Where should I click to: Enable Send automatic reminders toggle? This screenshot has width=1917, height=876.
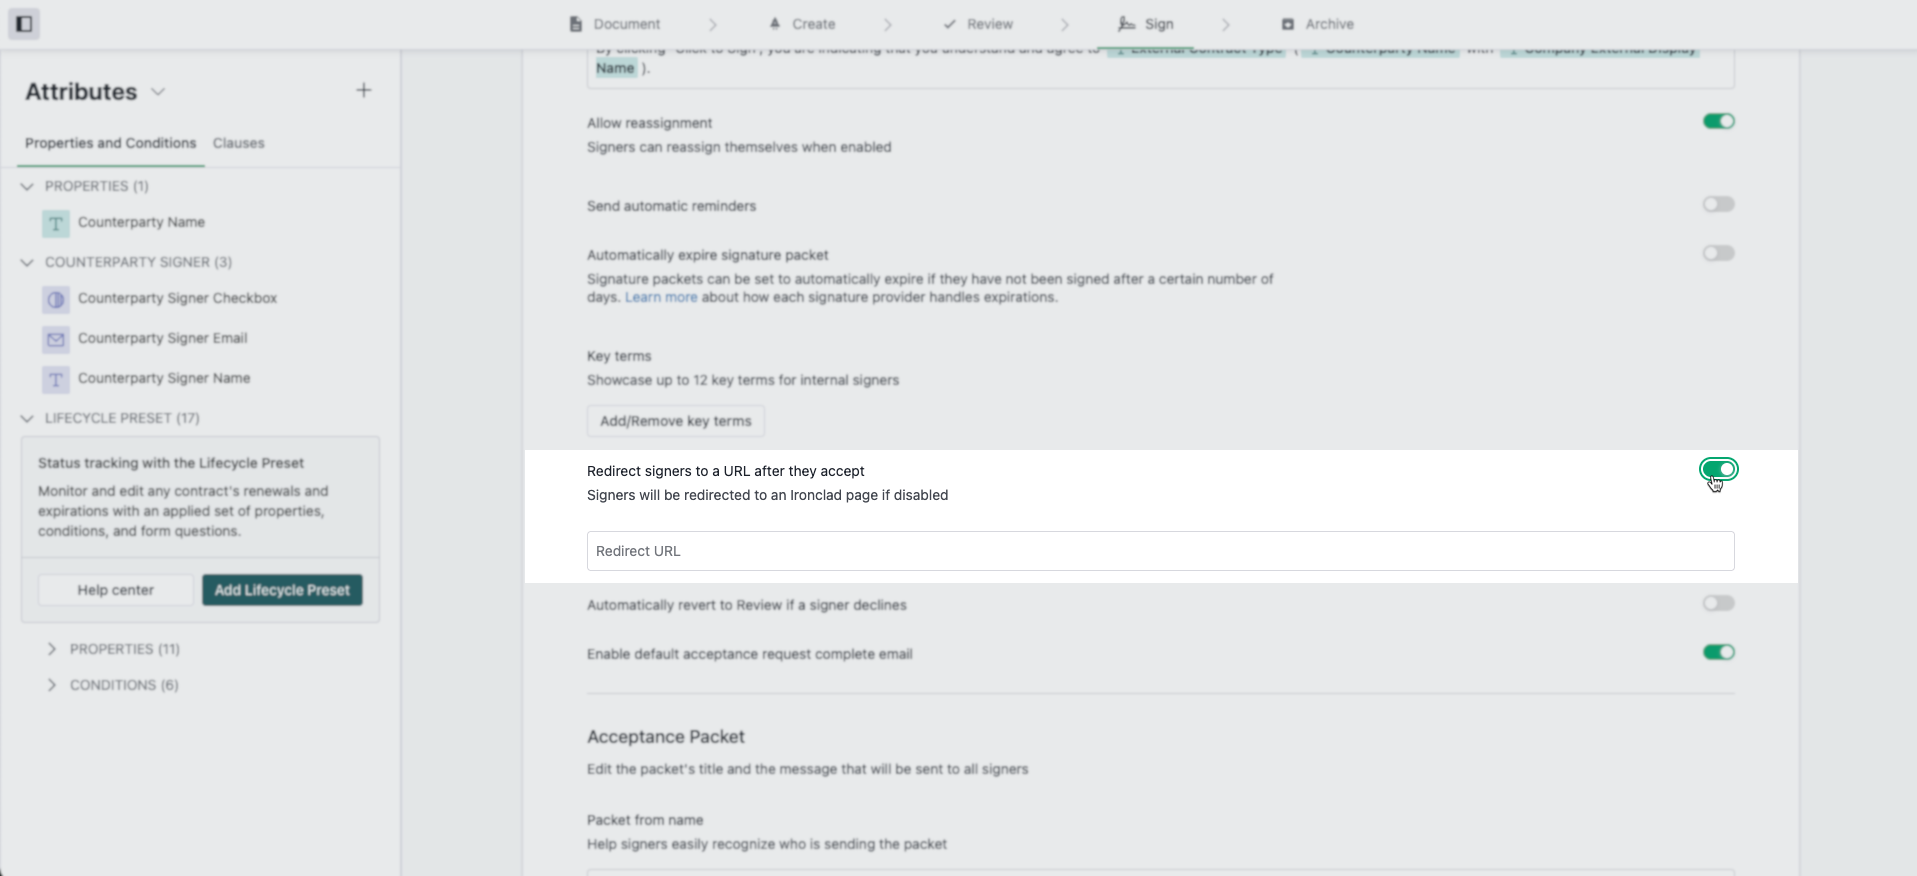click(x=1719, y=204)
